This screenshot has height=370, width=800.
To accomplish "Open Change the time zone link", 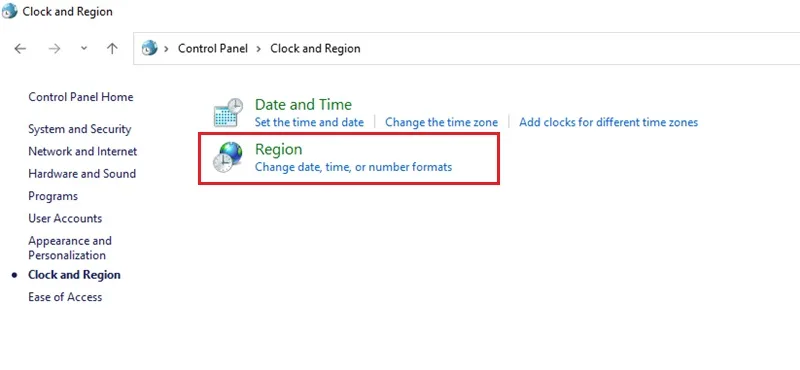I will 441,122.
